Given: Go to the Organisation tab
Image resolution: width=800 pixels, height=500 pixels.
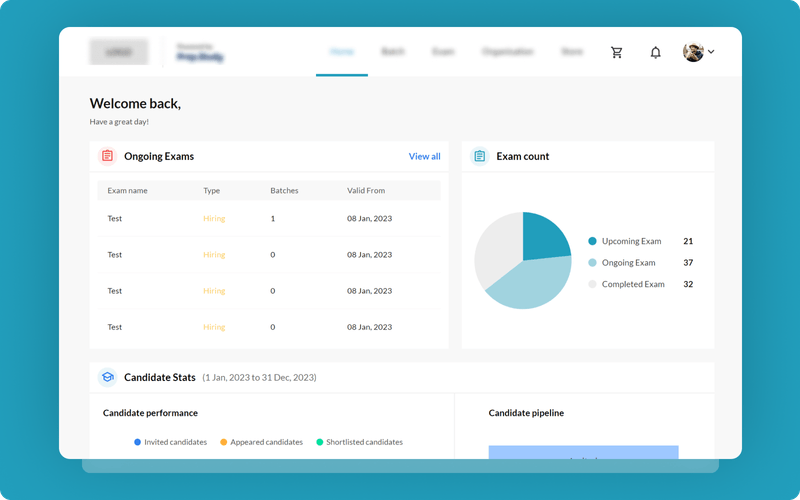Looking at the screenshot, I should tap(508, 52).
